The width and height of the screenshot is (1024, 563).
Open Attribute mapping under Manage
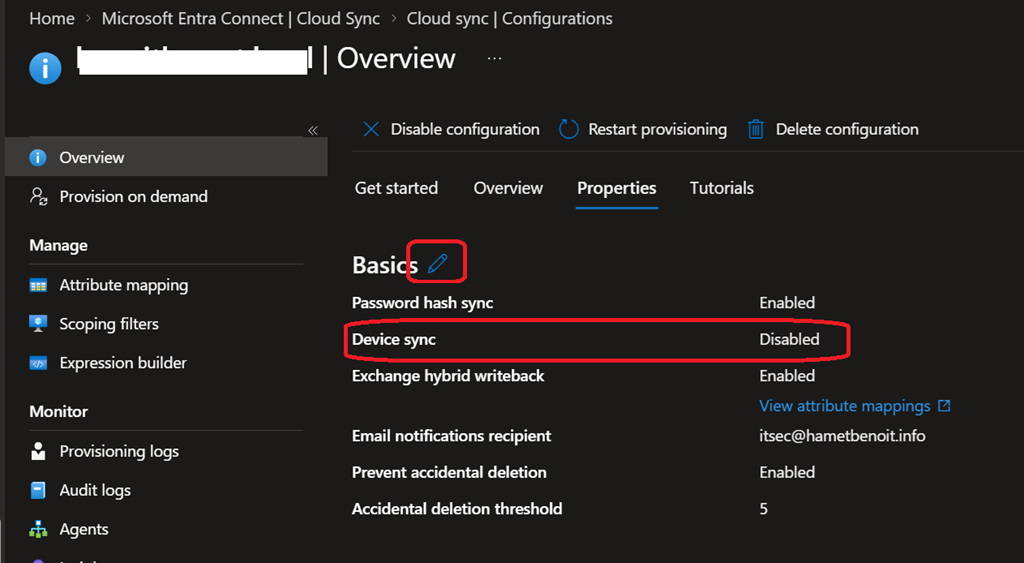click(123, 285)
